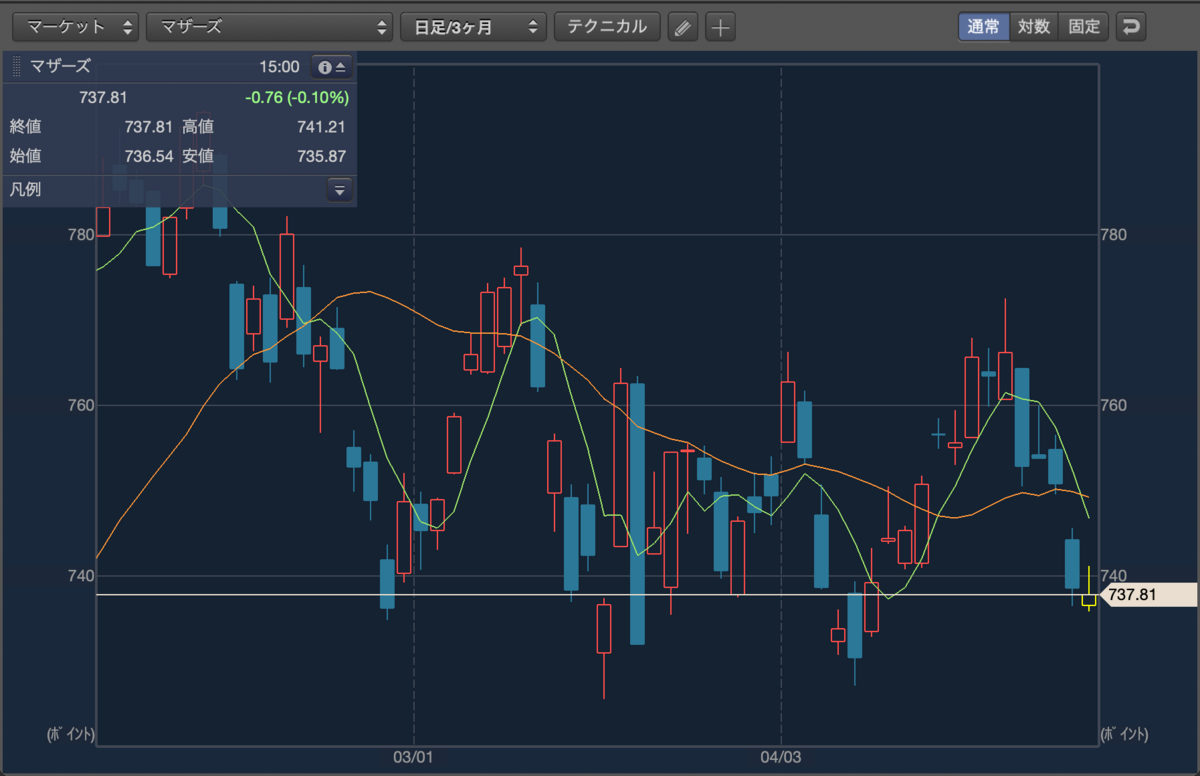The width and height of the screenshot is (1200, 776).
Task: Click the 737.81 current price label
Action: pyautogui.click(x=103, y=97)
